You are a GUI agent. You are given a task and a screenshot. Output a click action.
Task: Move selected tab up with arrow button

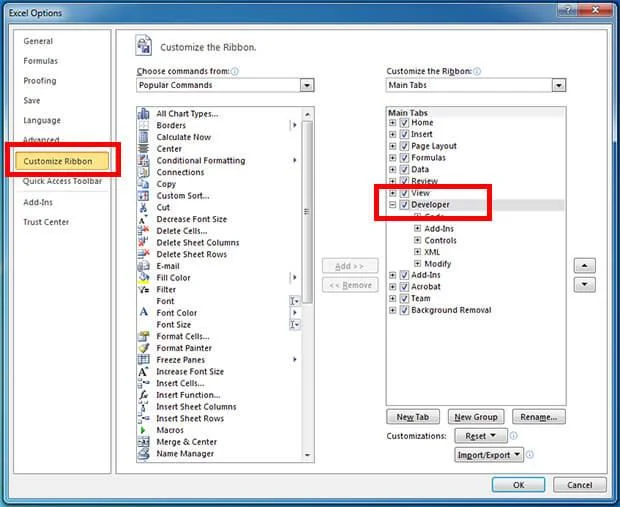point(584,266)
